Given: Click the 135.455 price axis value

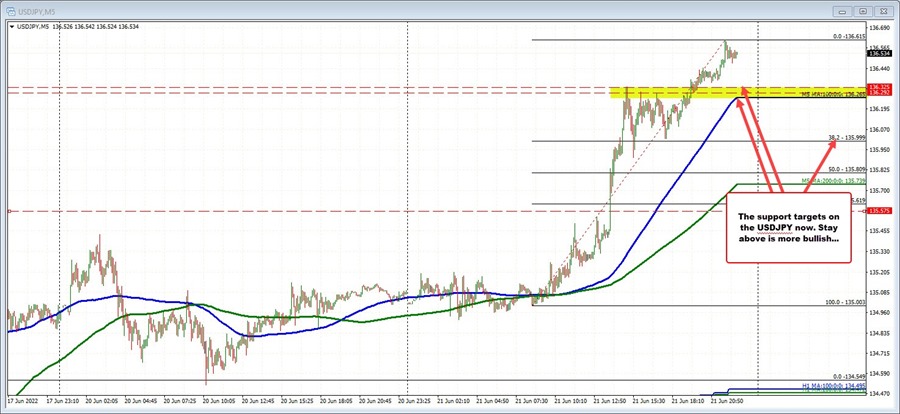Looking at the screenshot, I should 878,231.
